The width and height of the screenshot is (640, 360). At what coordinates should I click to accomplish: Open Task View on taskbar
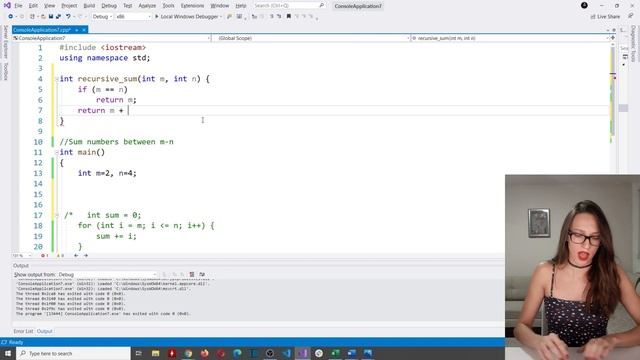tap(139, 353)
